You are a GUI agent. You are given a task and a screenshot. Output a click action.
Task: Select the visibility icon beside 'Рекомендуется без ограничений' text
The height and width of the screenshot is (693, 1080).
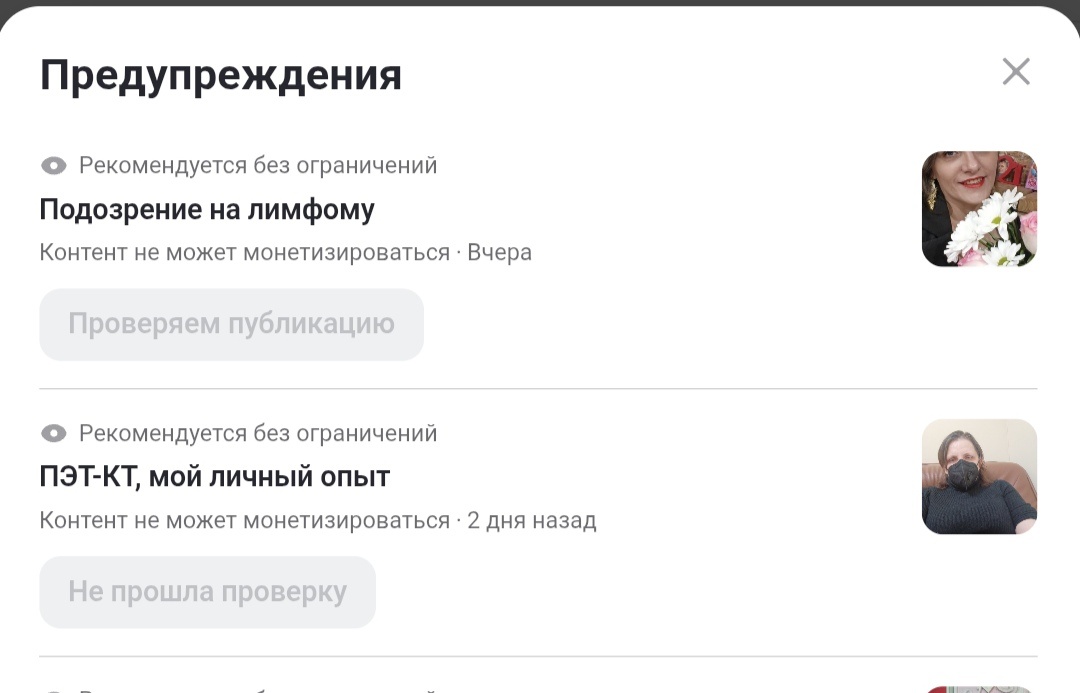52,165
